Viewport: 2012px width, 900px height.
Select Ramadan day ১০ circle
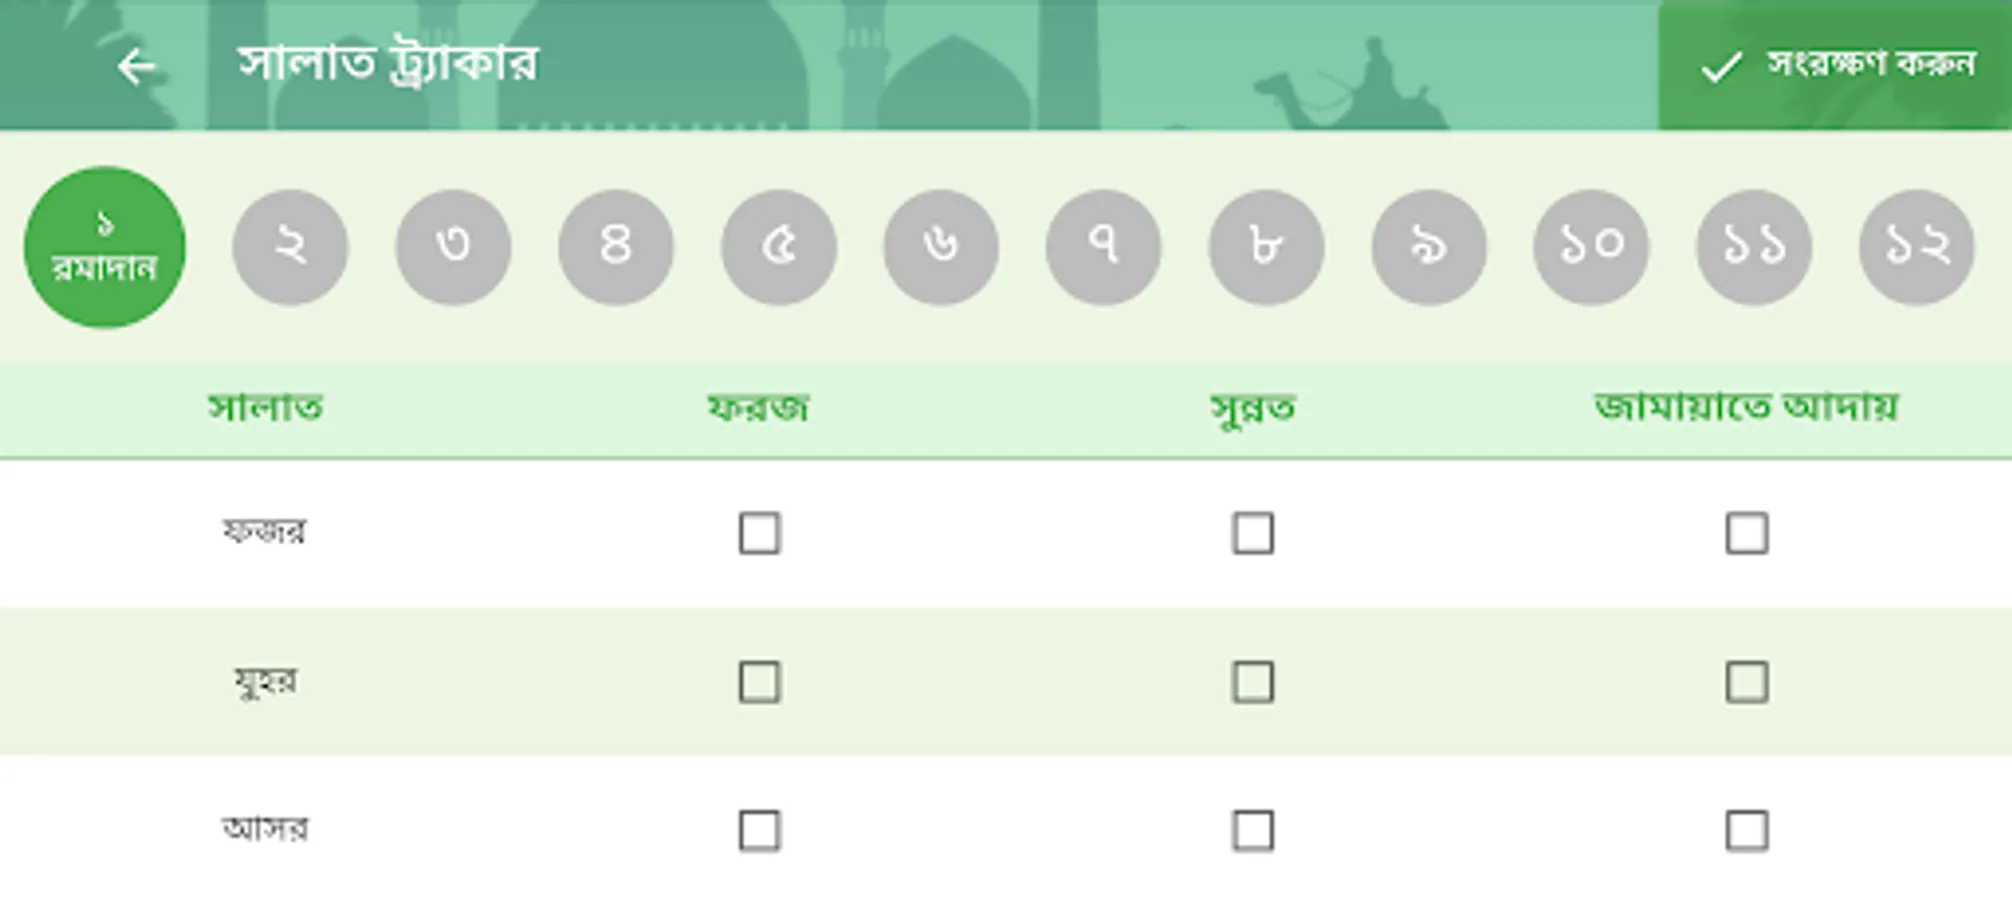coord(1592,247)
